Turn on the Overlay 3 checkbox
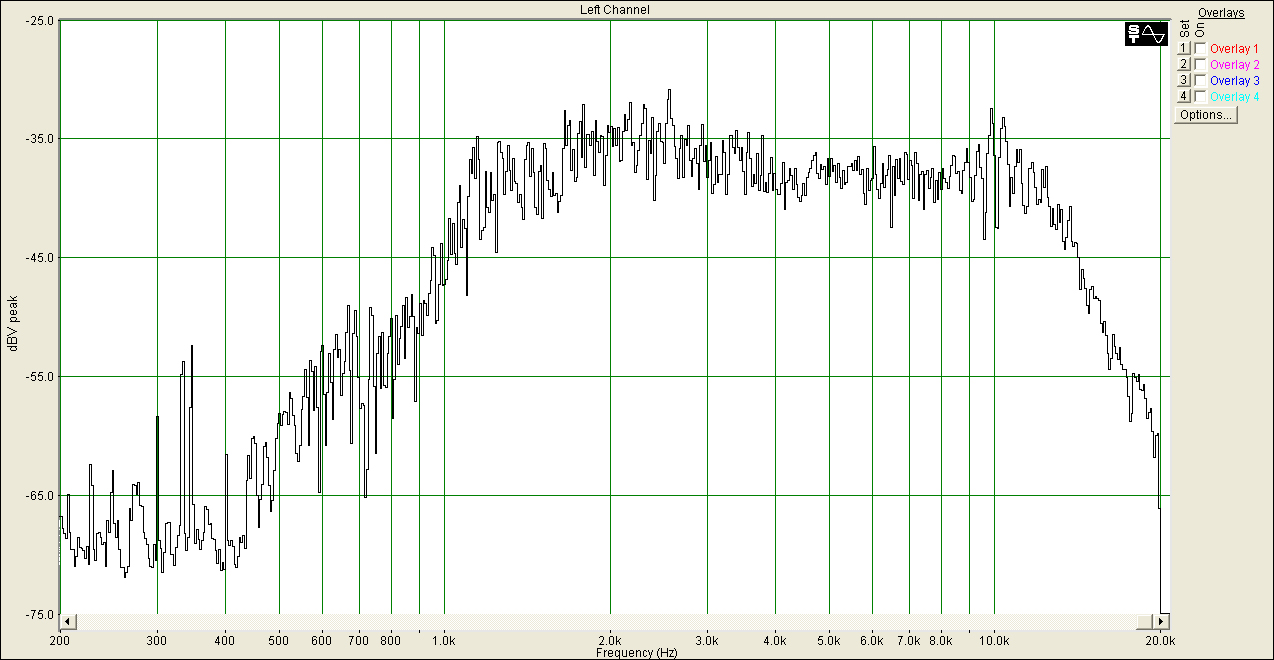The height and width of the screenshot is (660, 1274). (1200, 80)
